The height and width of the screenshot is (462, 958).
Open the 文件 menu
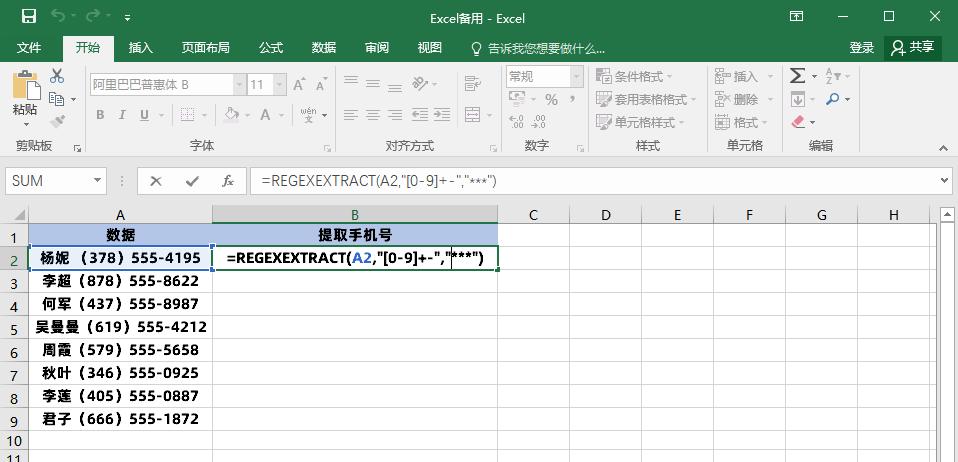pos(29,47)
